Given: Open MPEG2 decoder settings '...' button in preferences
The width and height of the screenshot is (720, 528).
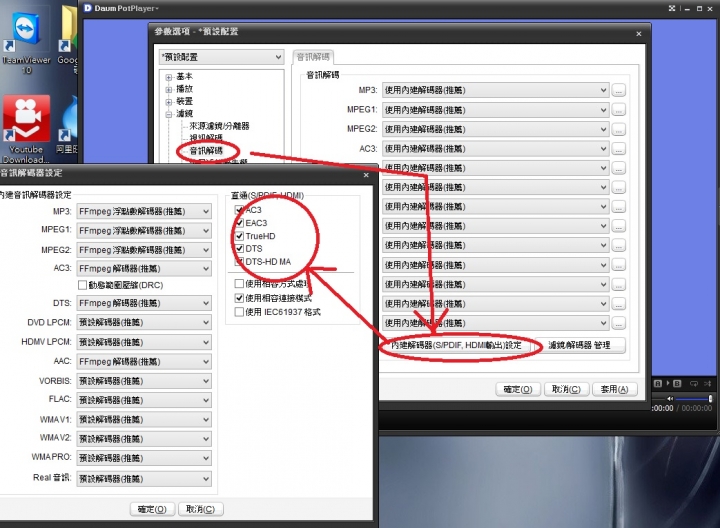Looking at the screenshot, I should (x=619, y=129).
